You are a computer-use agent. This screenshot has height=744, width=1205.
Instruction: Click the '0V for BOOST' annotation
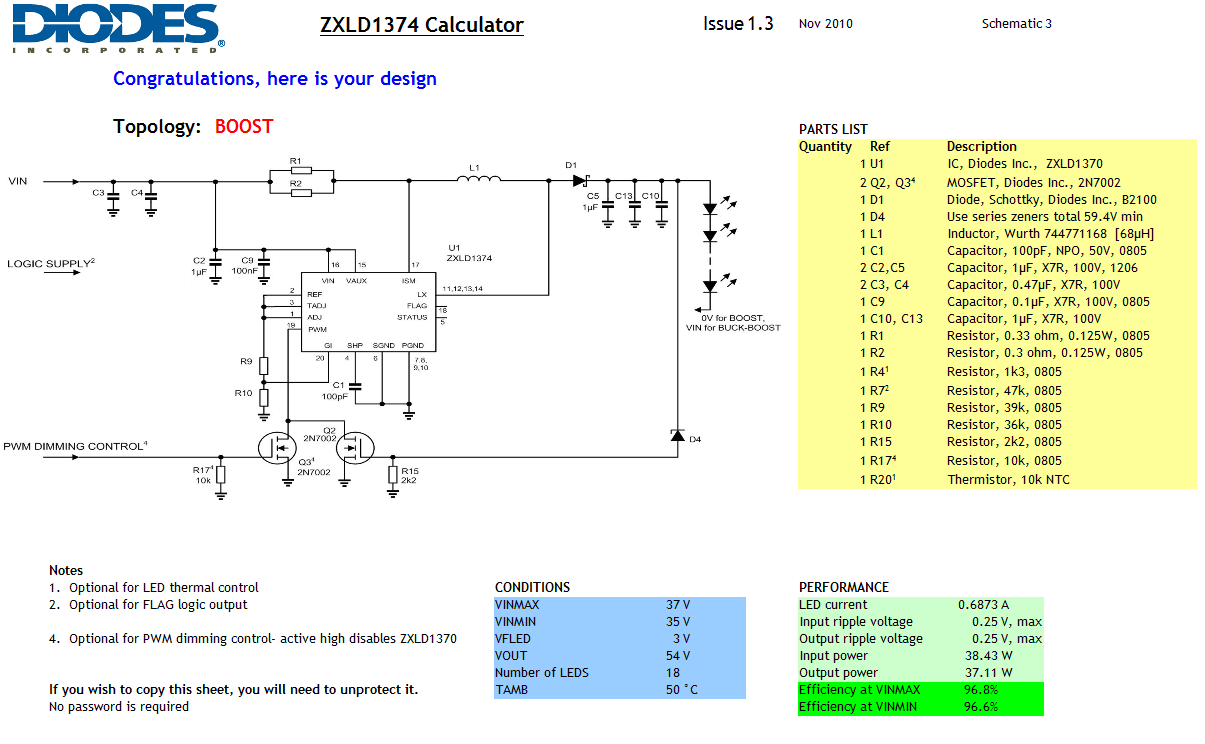pos(733,317)
